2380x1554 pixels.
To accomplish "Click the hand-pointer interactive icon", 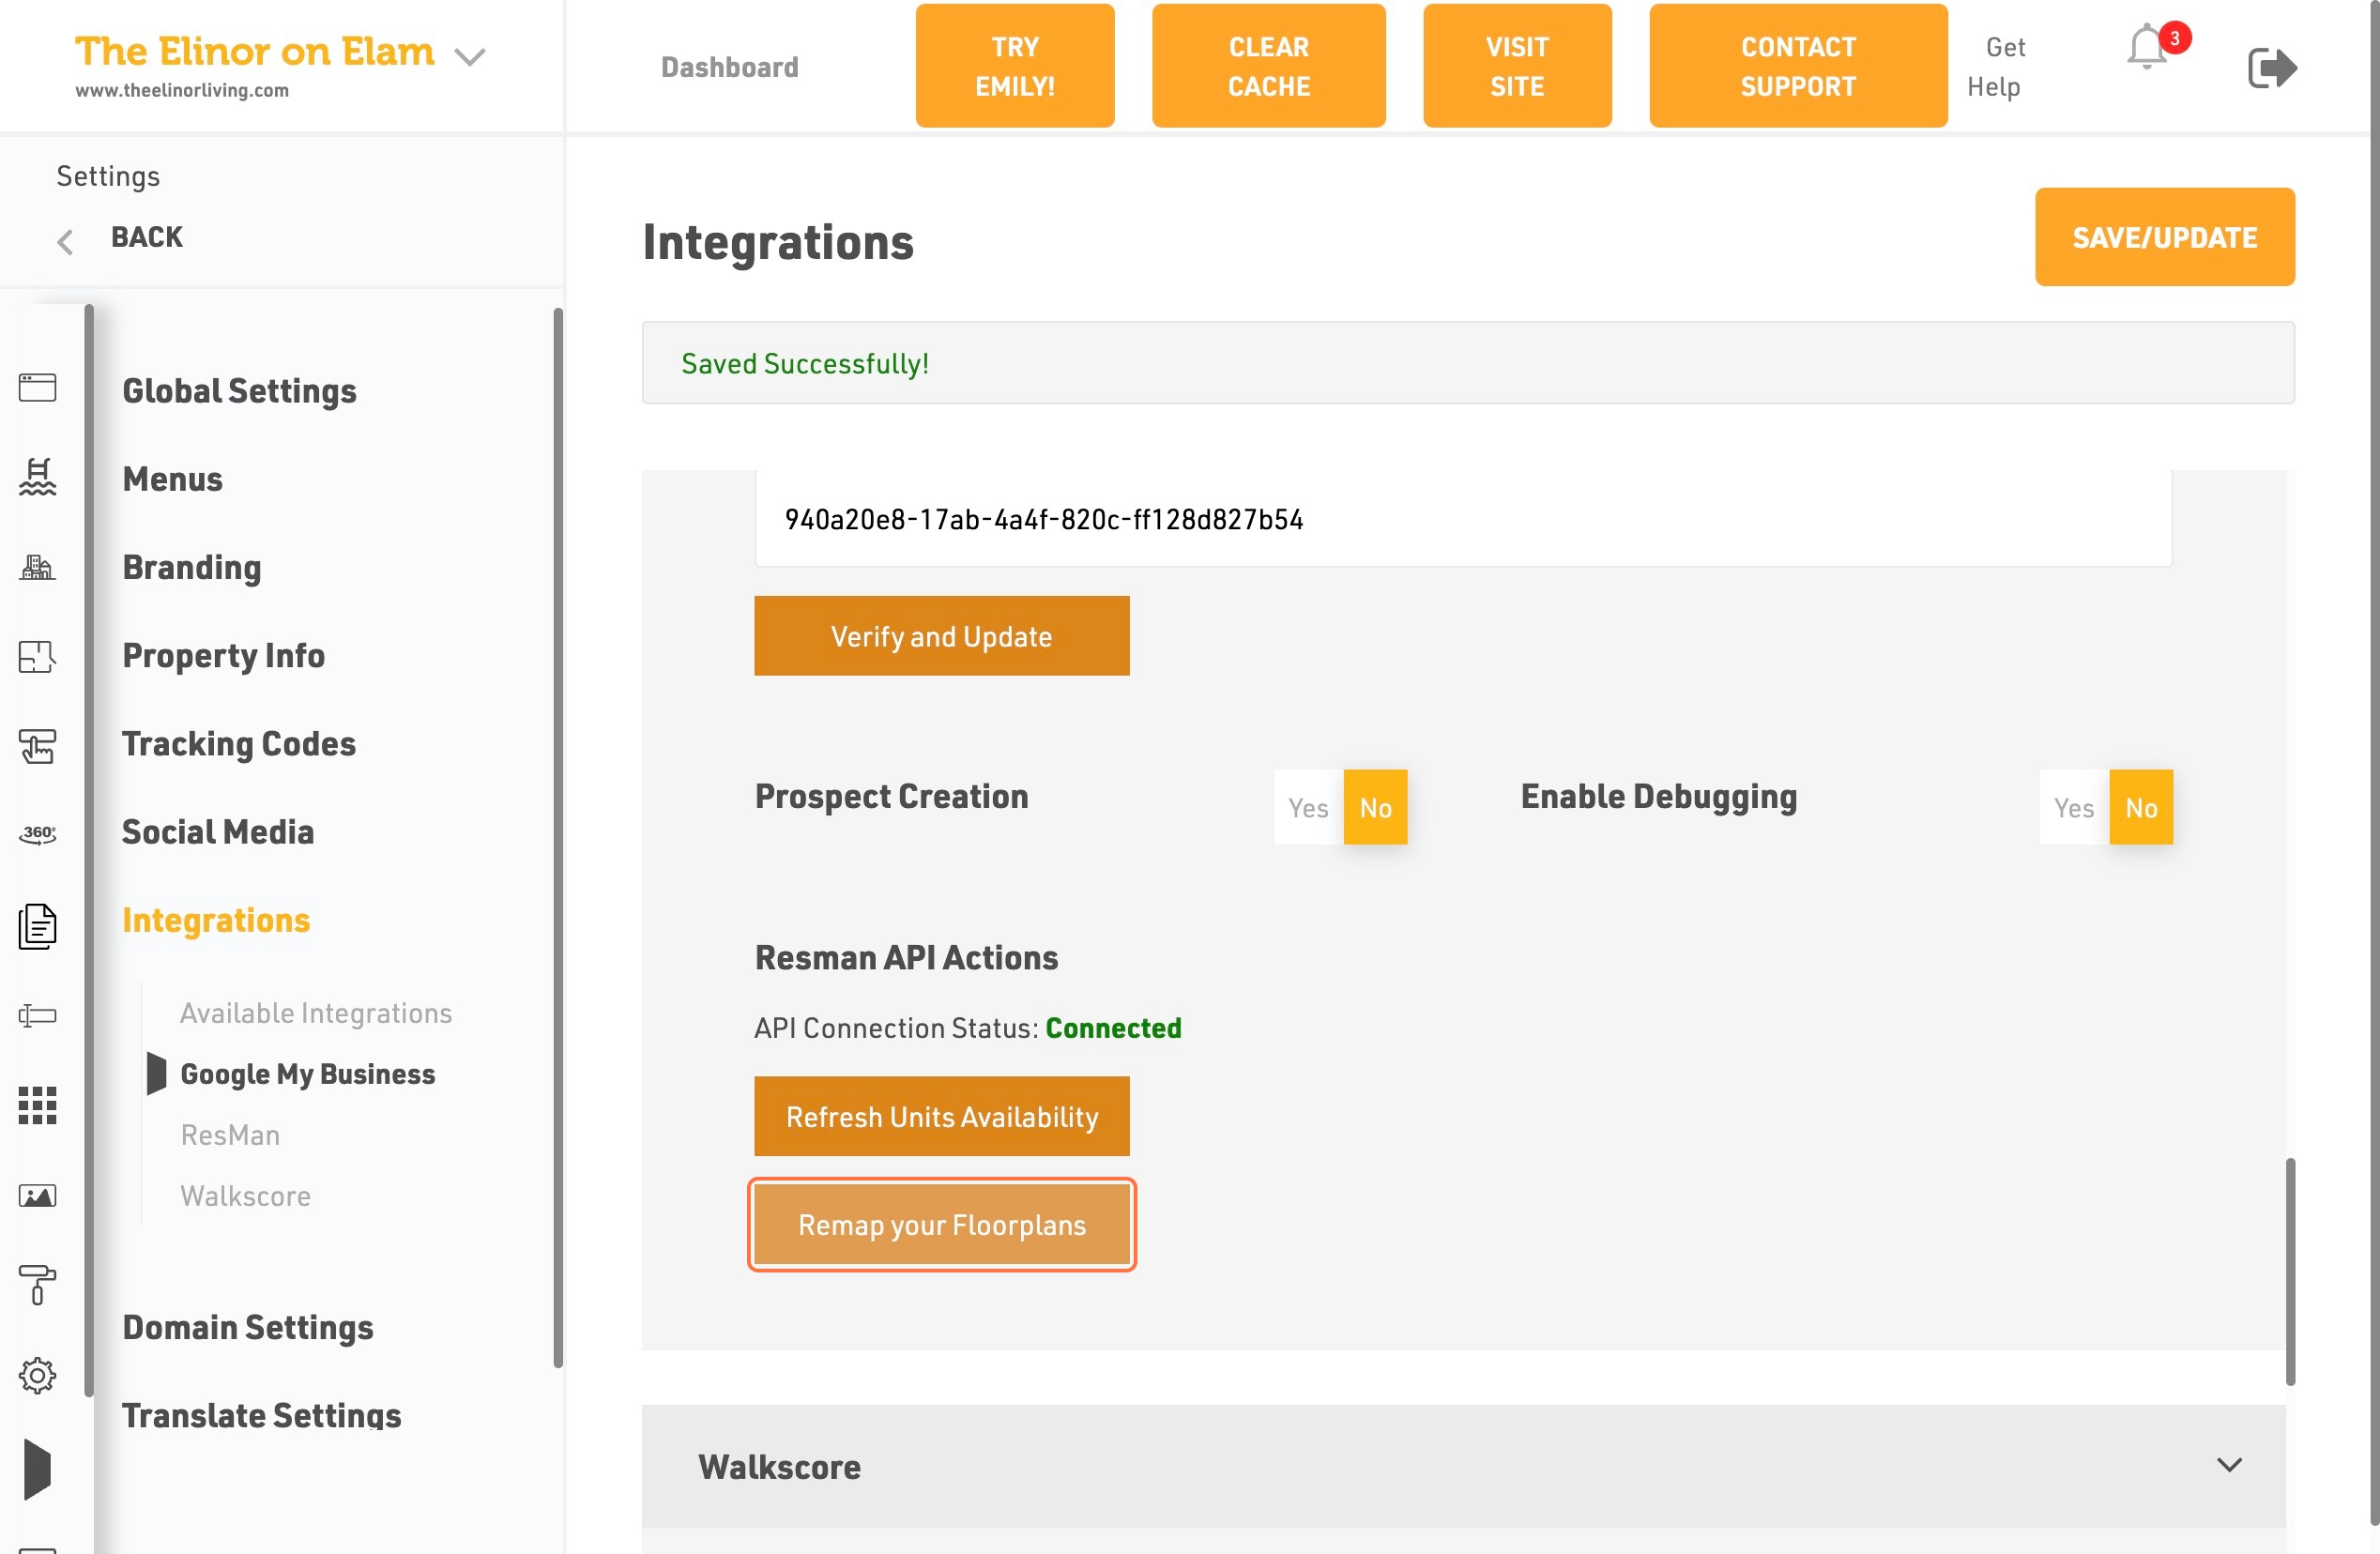I will (38, 746).
